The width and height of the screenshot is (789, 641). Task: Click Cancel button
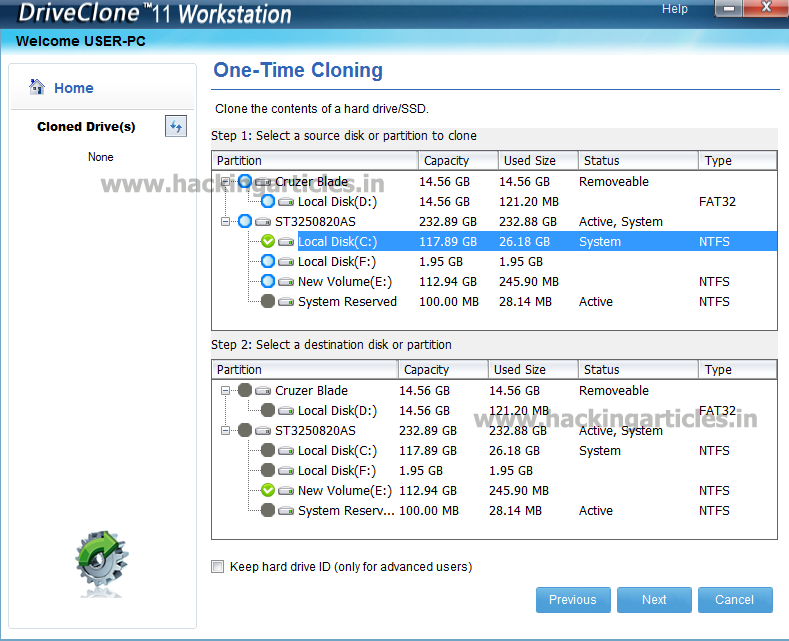735,600
